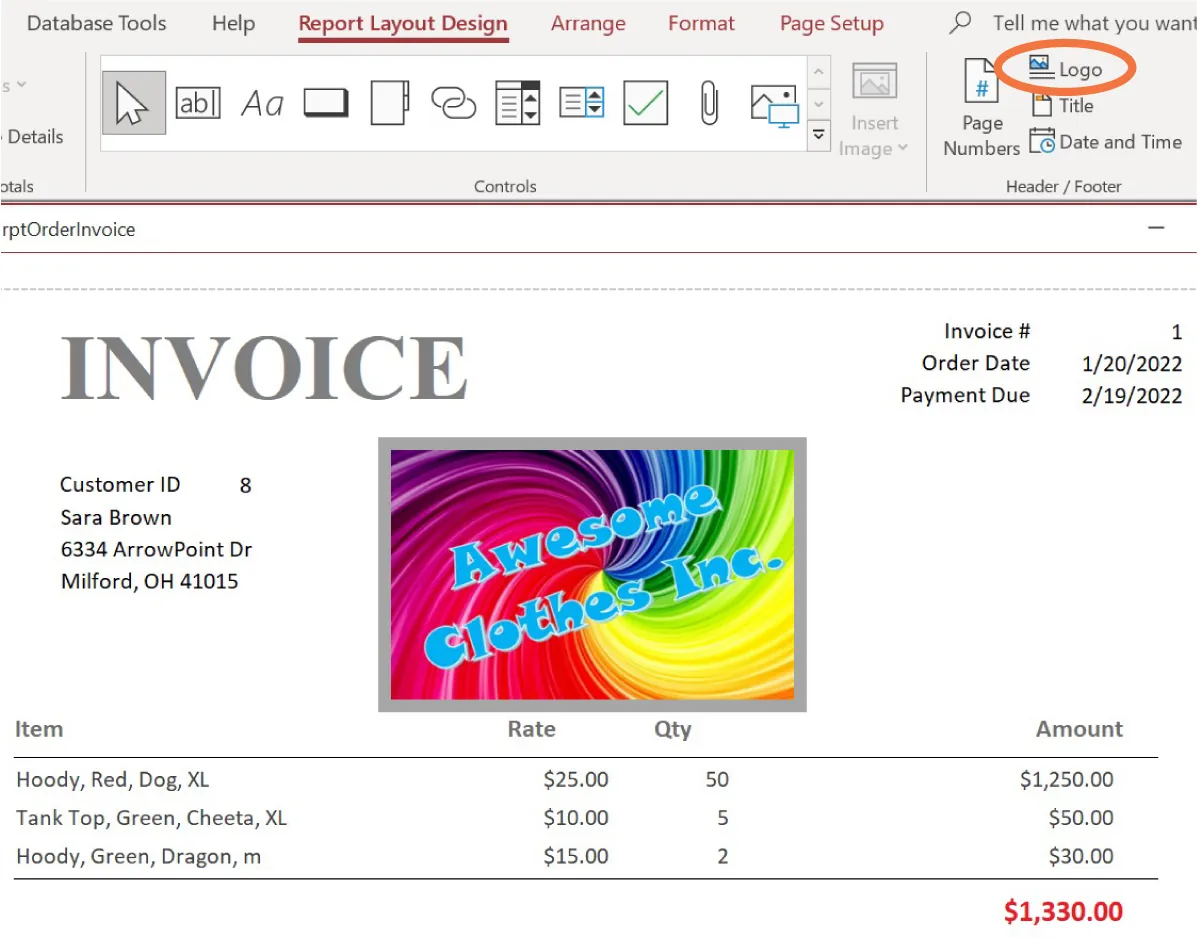Switch to the Arrange tab
This screenshot has width=1197, height=938.
tap(588, 23)
